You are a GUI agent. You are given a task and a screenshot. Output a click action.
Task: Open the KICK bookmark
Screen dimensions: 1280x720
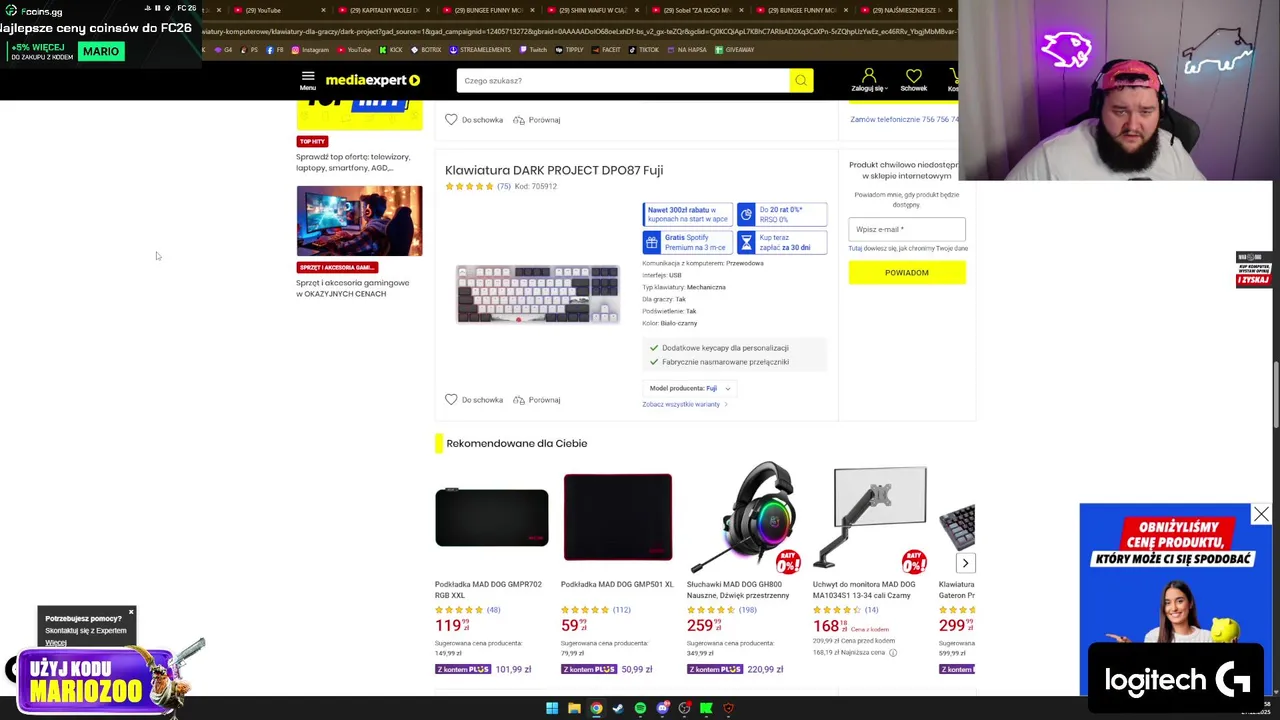tap(391, 49)
